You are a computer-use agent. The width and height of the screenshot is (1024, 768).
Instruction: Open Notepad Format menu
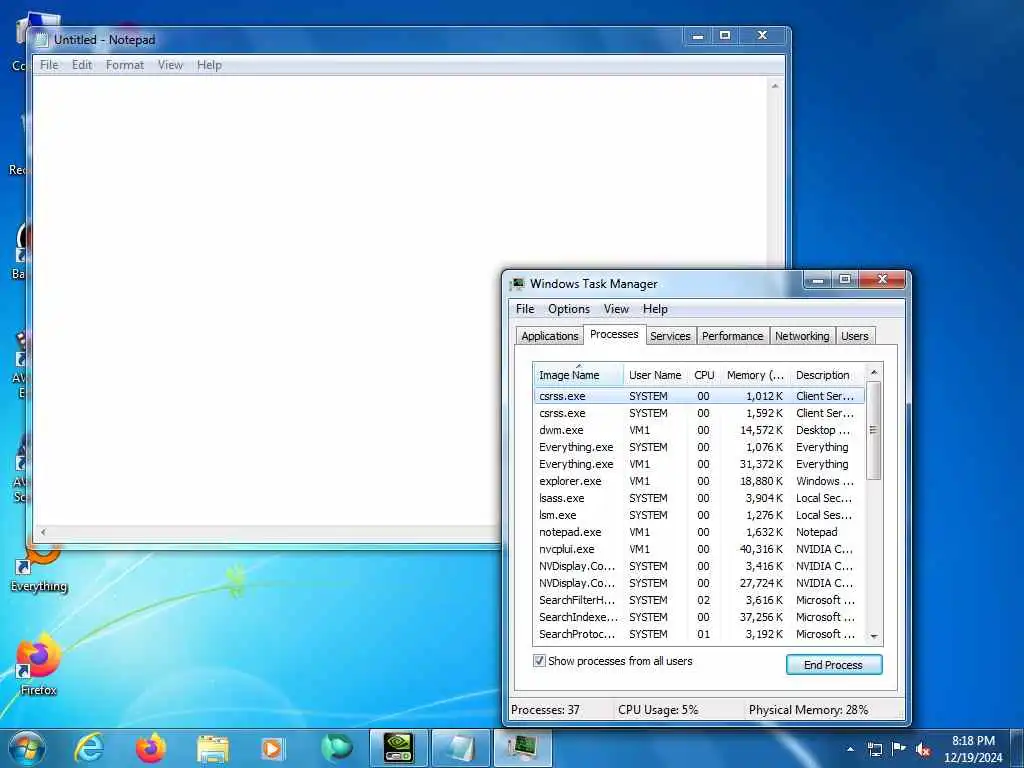pyautogui.click(x=125, y=65)
